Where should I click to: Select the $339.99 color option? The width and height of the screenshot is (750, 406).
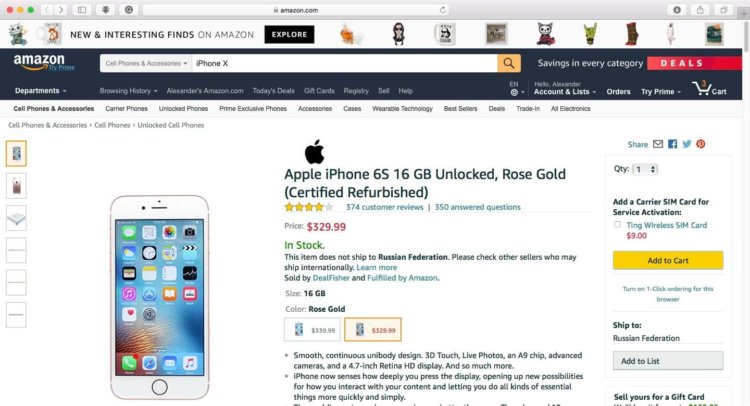click(x=312, y=330)
